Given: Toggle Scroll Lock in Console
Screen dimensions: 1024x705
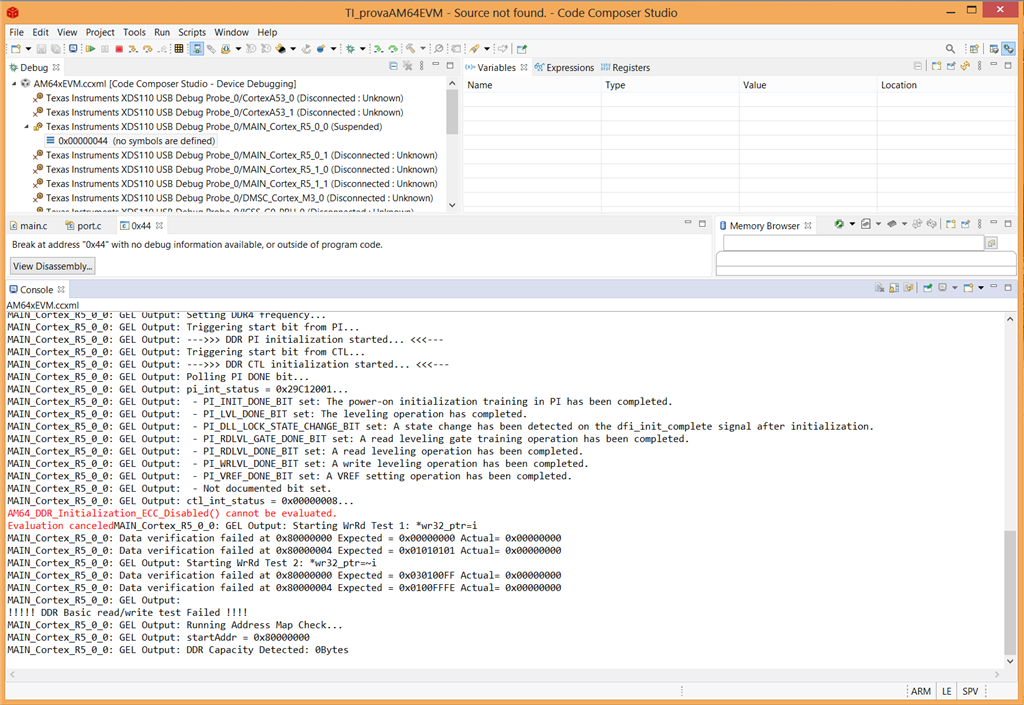Looking at the screenshot, I should coord(894,287).
